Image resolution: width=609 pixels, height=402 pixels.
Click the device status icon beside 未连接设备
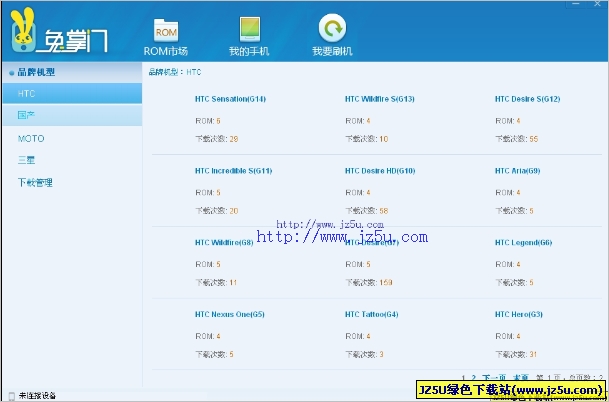[x=12, y=396]
